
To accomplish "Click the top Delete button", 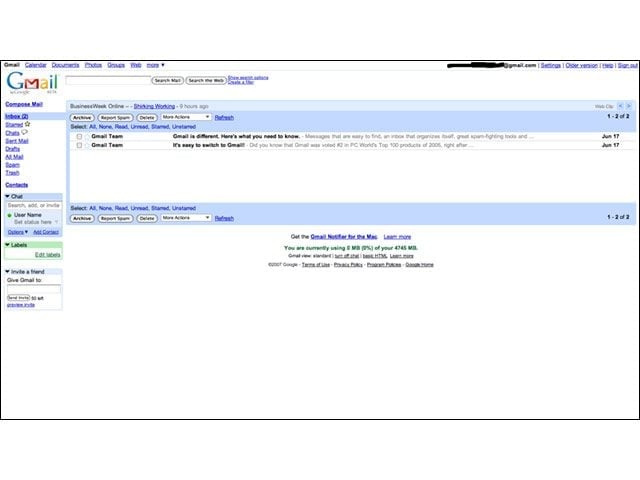I will (147, 118).
